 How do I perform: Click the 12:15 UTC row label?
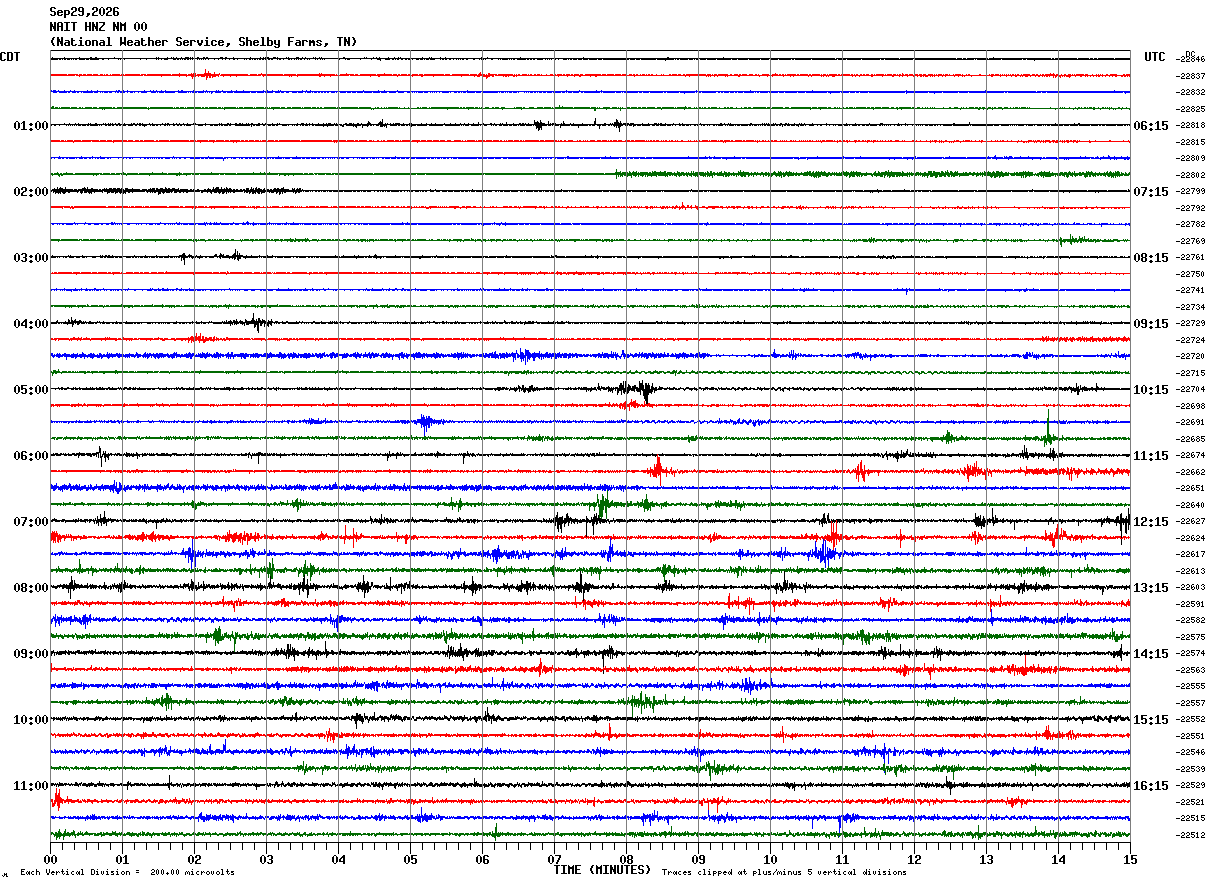coord(1150,522)
